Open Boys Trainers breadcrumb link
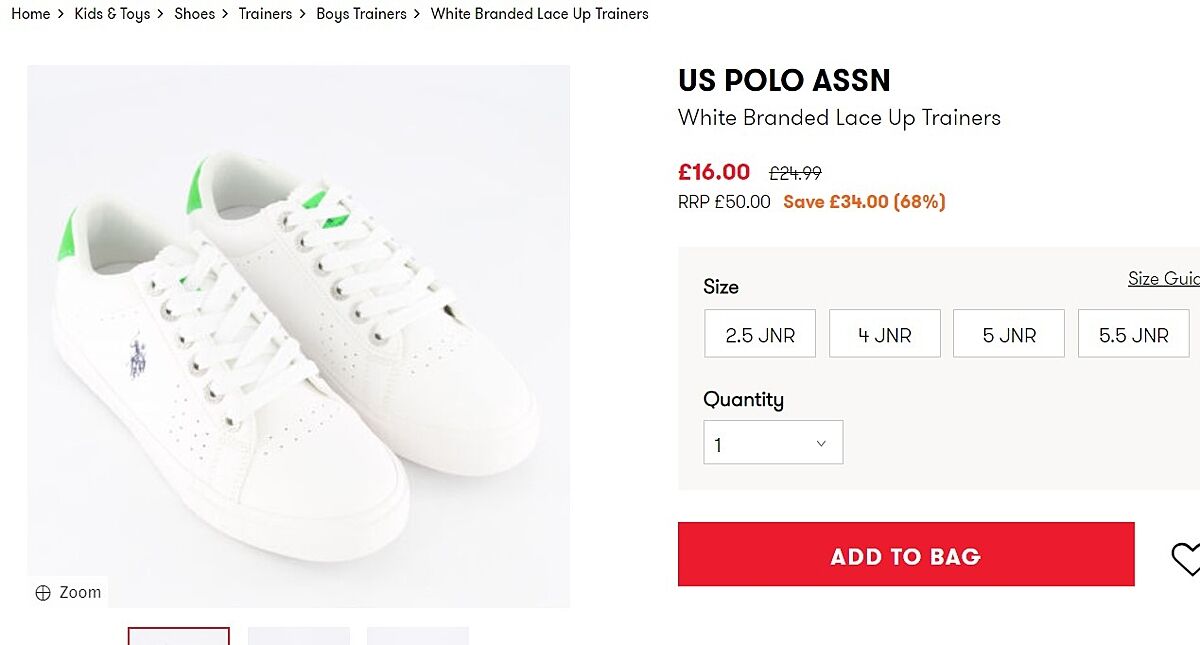 [x=361, y=14]
